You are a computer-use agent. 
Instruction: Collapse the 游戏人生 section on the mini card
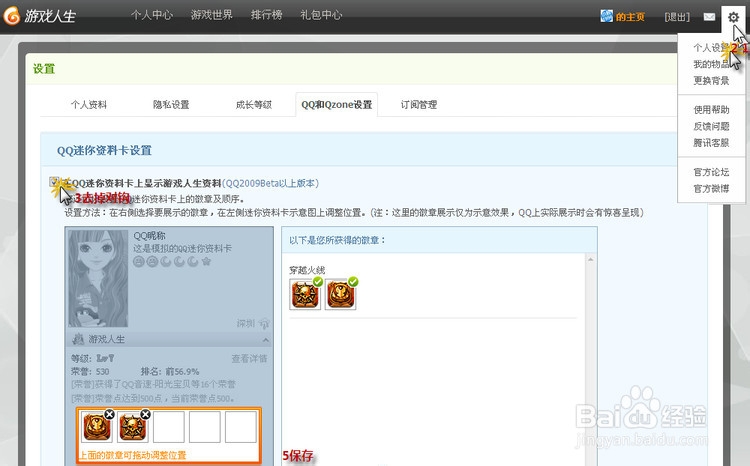pyautogui.click(x=265, y=340)
